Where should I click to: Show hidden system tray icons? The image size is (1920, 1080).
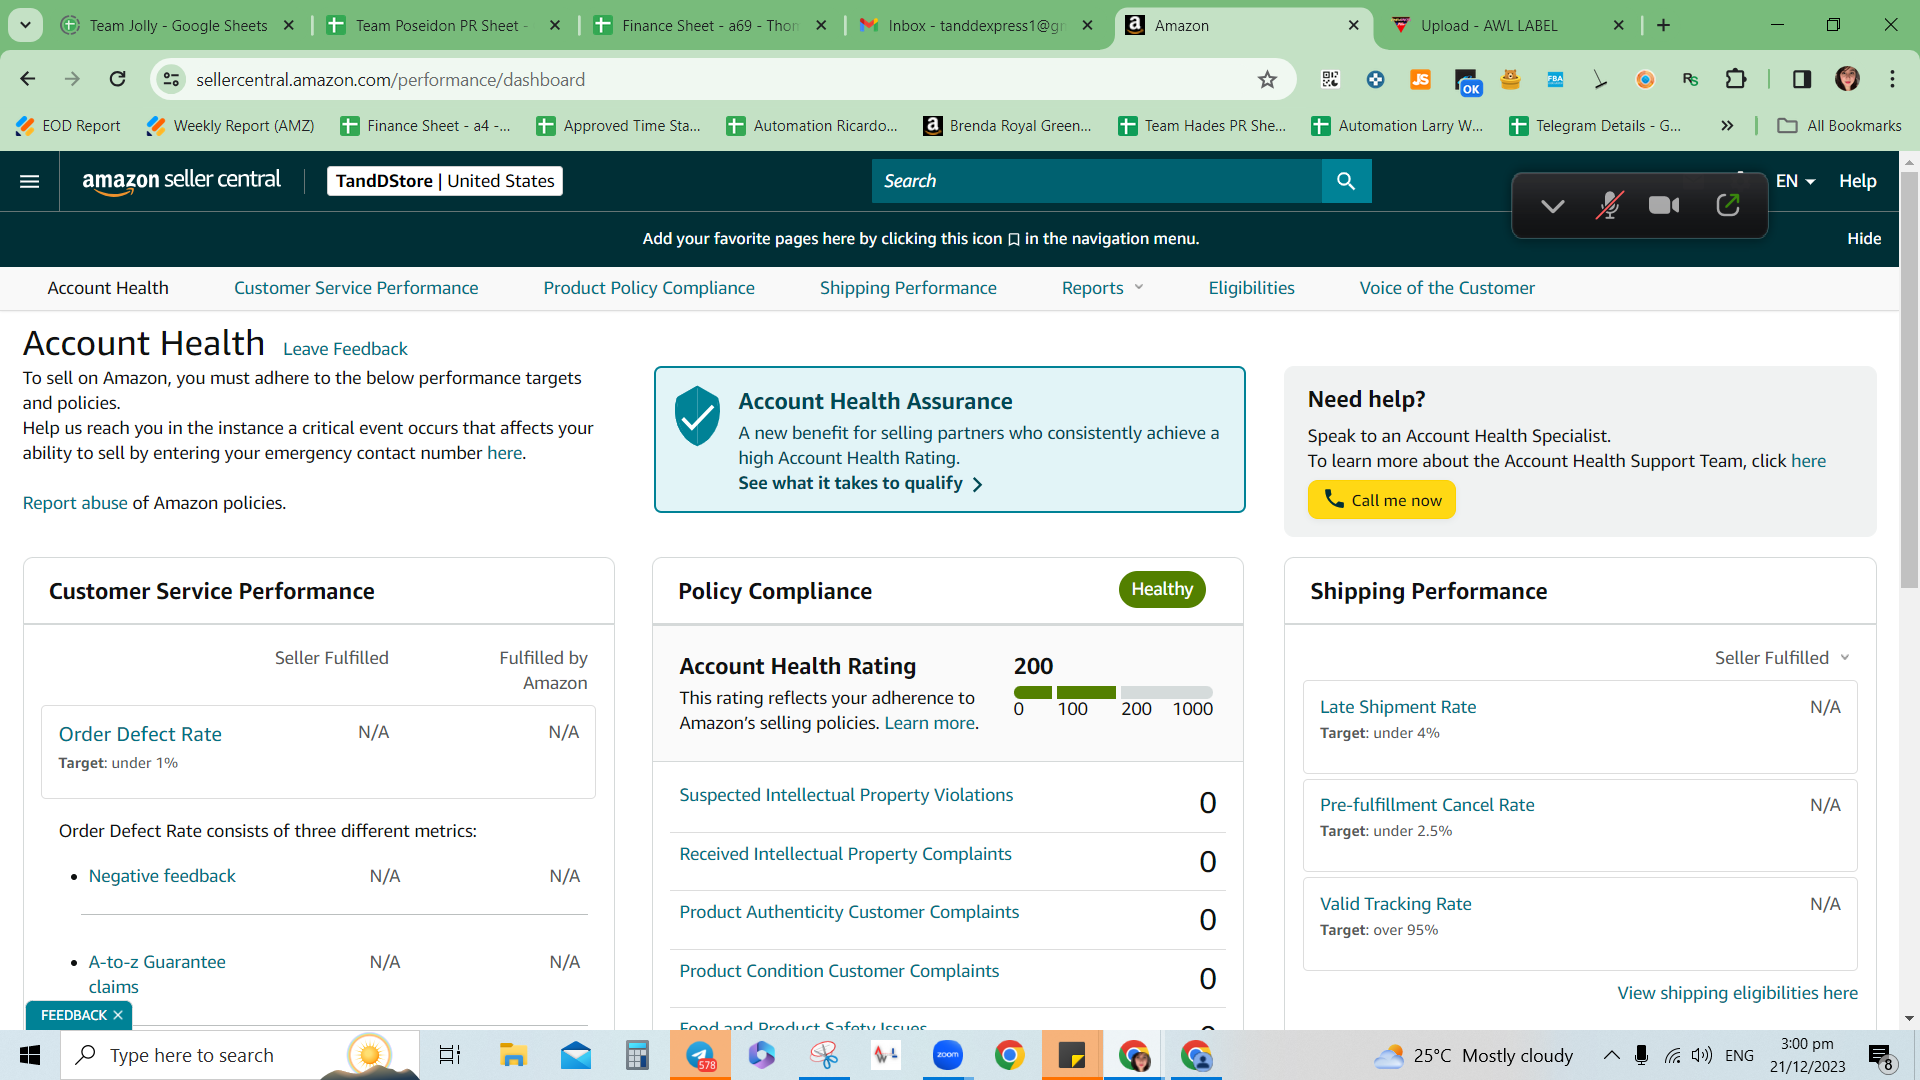click(1611, 1055)
